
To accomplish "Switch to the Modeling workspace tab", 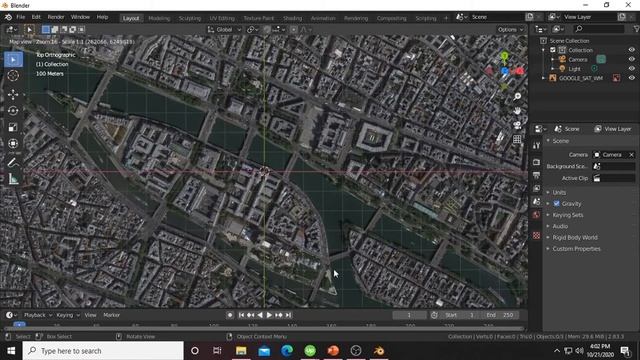I will (x=159, y=18).
